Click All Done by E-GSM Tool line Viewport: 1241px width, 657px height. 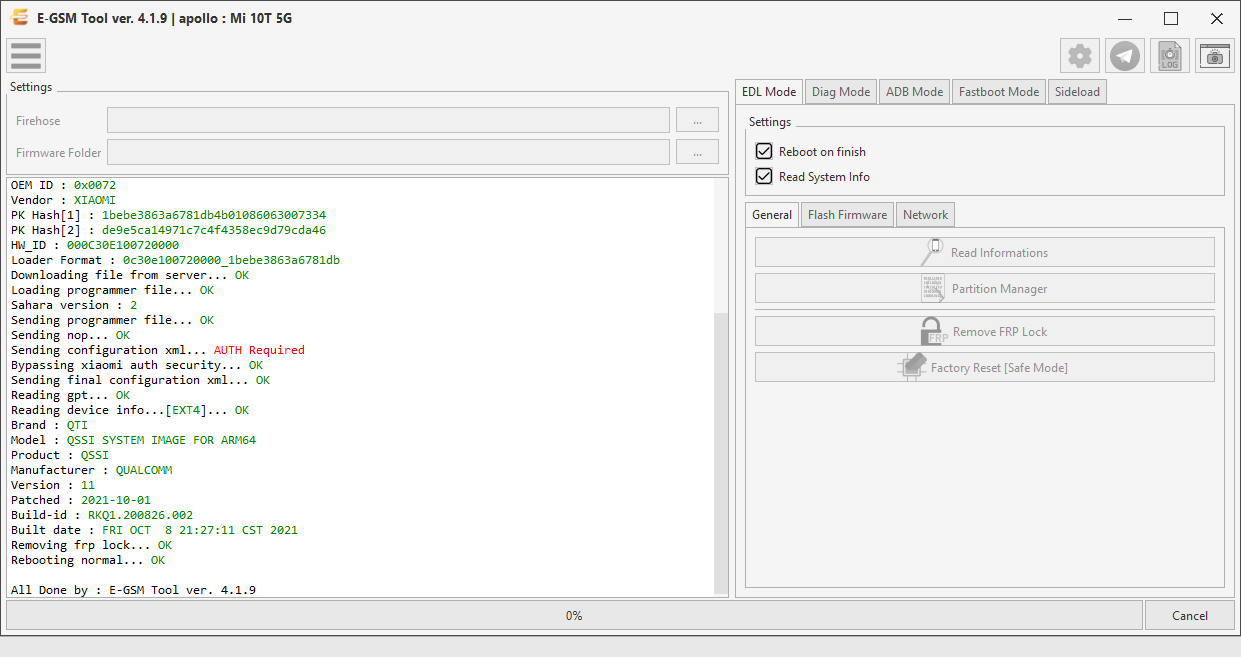(133, 590)
